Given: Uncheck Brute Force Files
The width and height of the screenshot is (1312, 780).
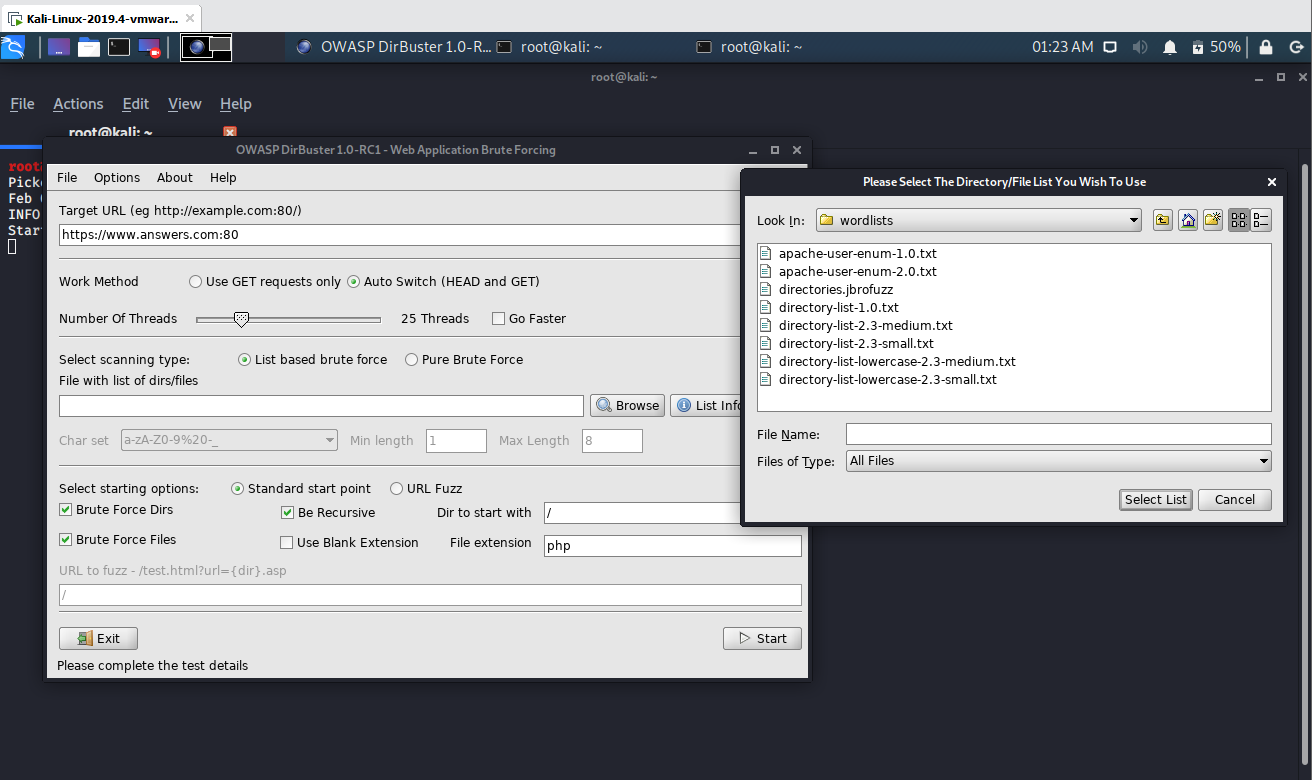Looking at the screenshot, I should [118, 540].
